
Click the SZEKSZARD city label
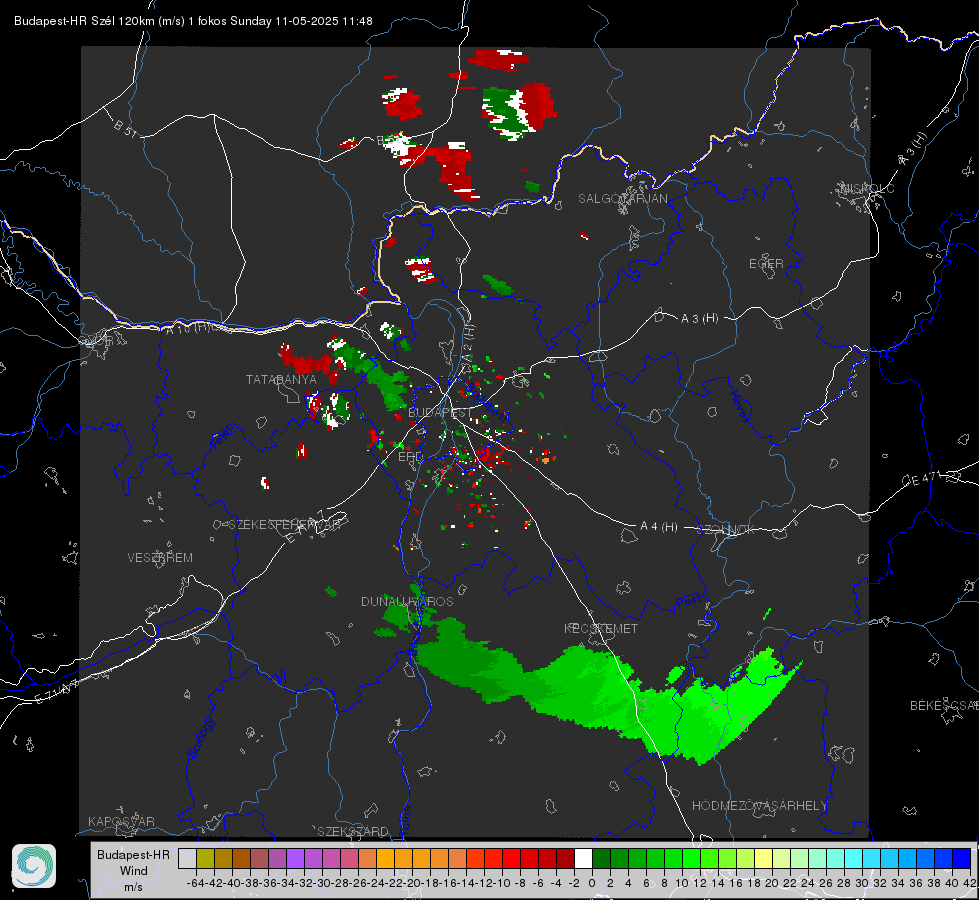pos(353,831)
